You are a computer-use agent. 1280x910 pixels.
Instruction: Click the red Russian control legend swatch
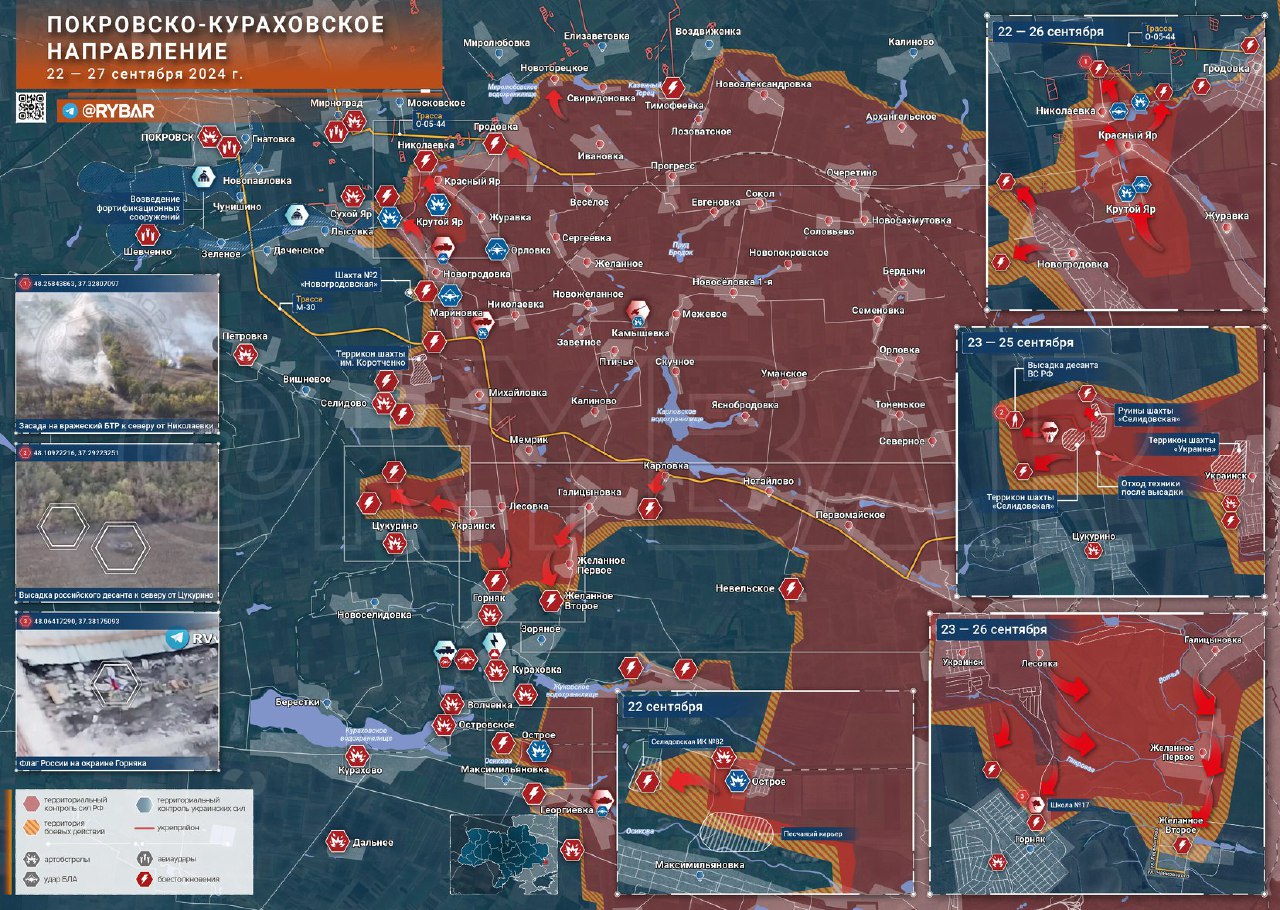(32, 802)
